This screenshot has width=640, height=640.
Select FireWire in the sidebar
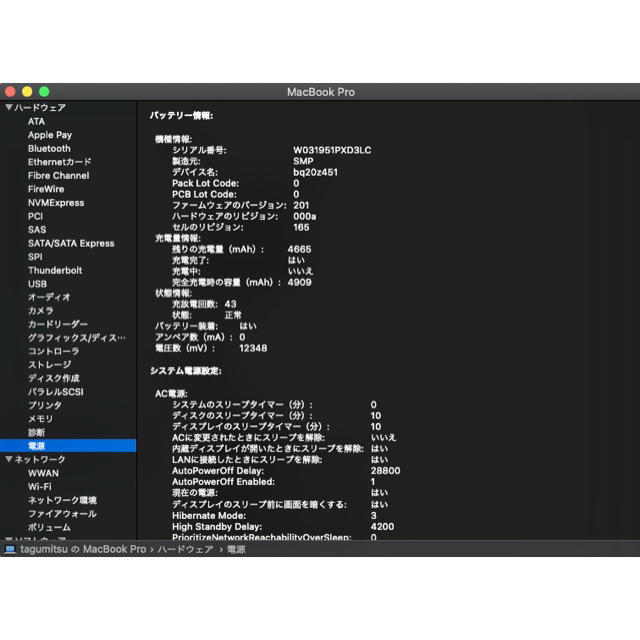coord(46,189)
